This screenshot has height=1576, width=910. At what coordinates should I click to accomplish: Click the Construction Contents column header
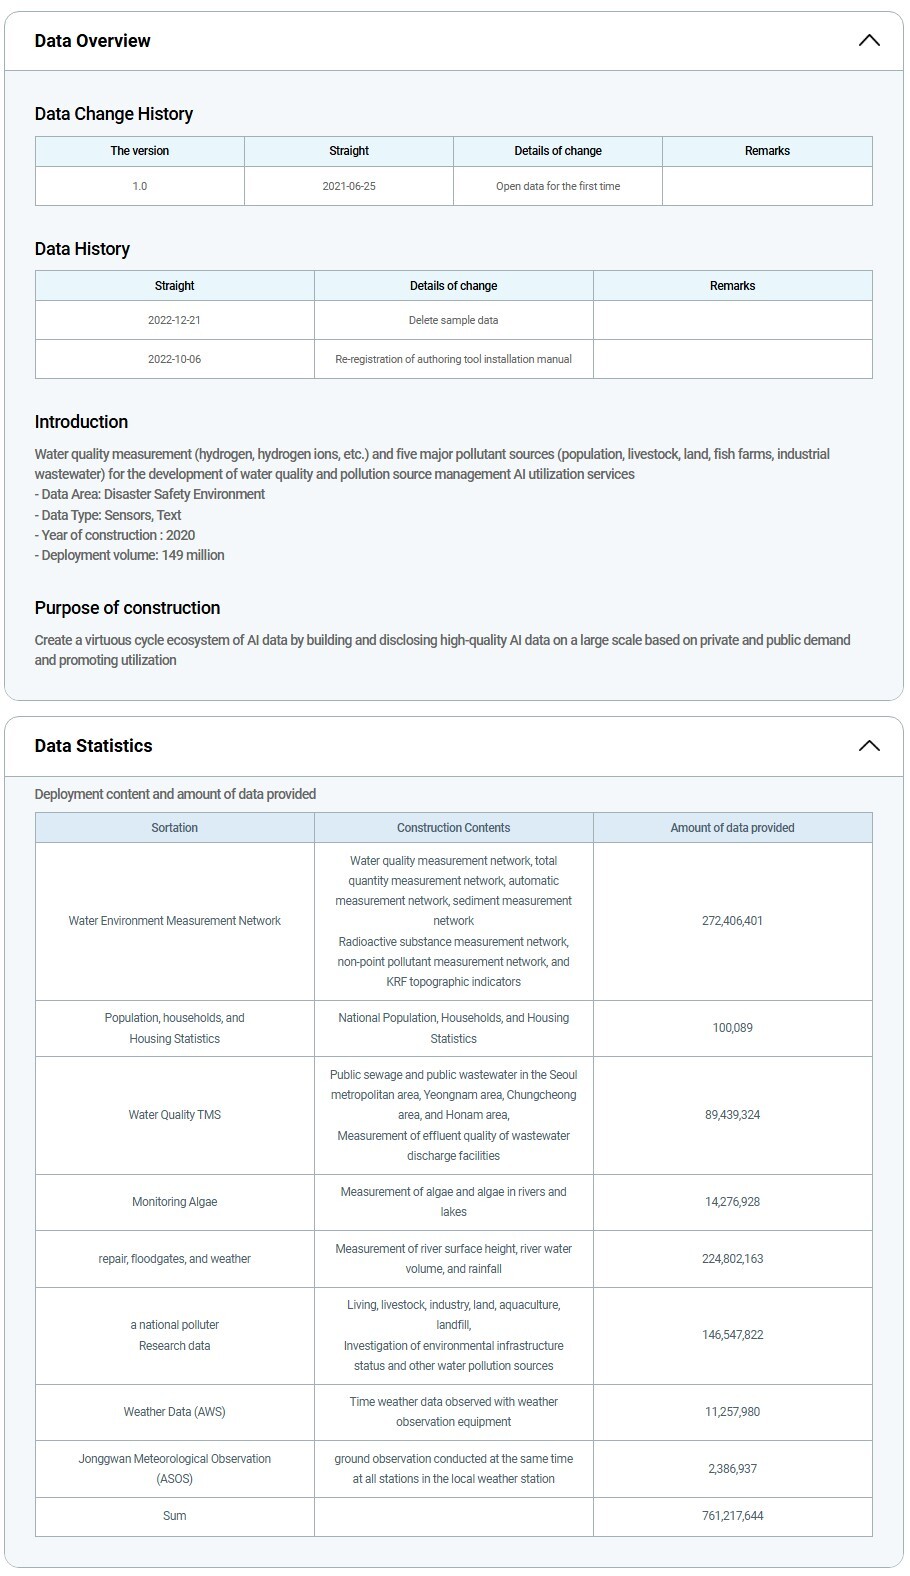pyautogui.click(x=453, y=828)
